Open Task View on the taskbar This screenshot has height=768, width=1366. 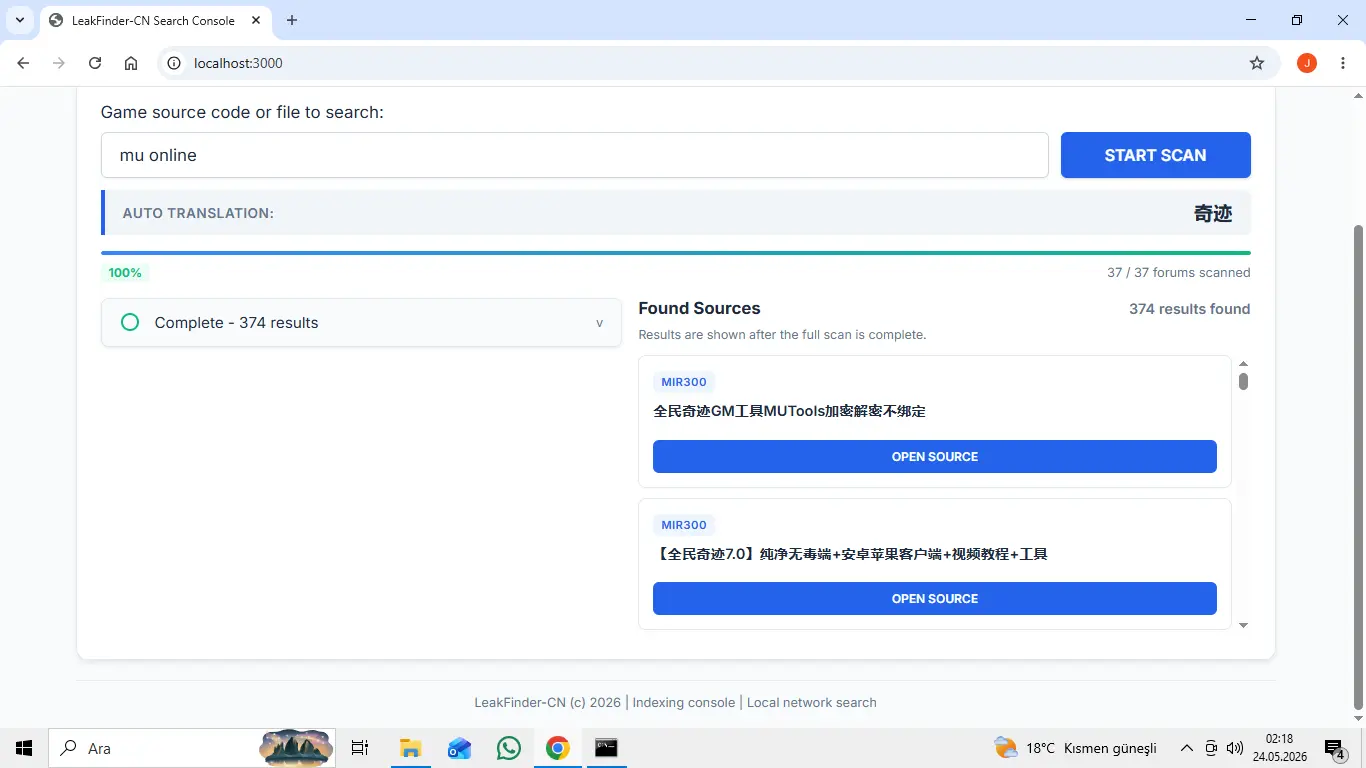[360, 748]
